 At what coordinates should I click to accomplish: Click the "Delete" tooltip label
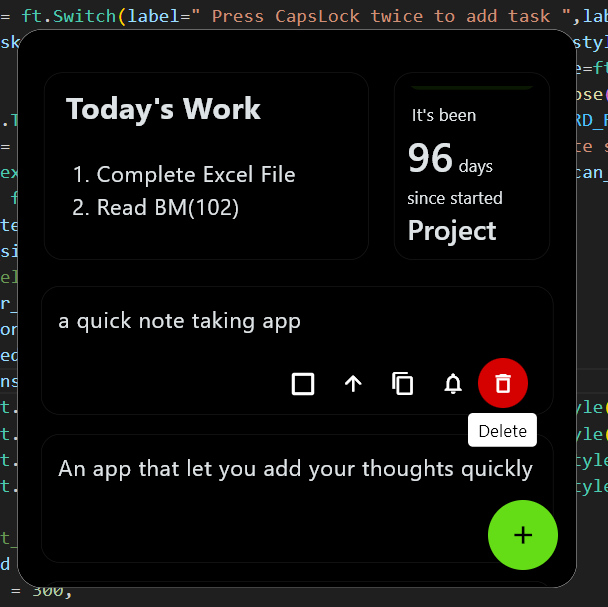pos(502,431)
